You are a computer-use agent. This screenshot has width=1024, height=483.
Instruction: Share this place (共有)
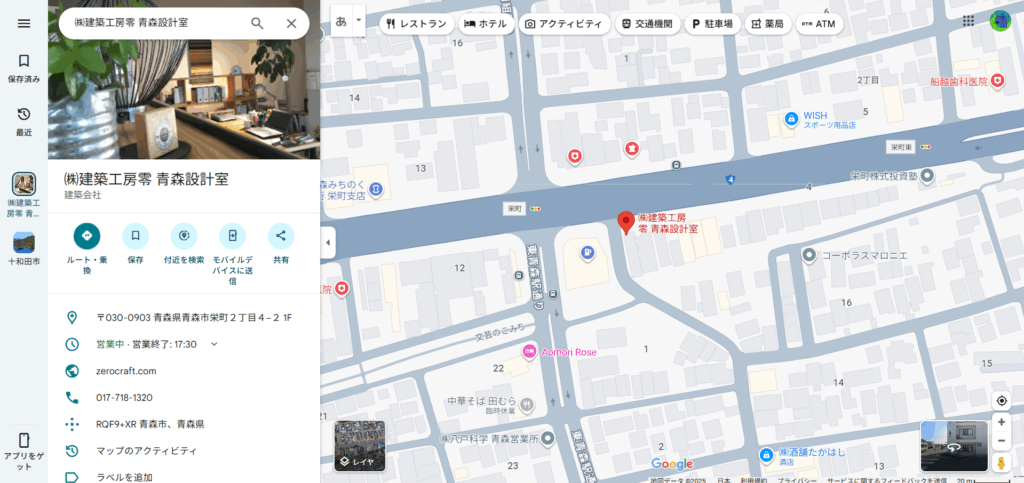click(281, 243)
